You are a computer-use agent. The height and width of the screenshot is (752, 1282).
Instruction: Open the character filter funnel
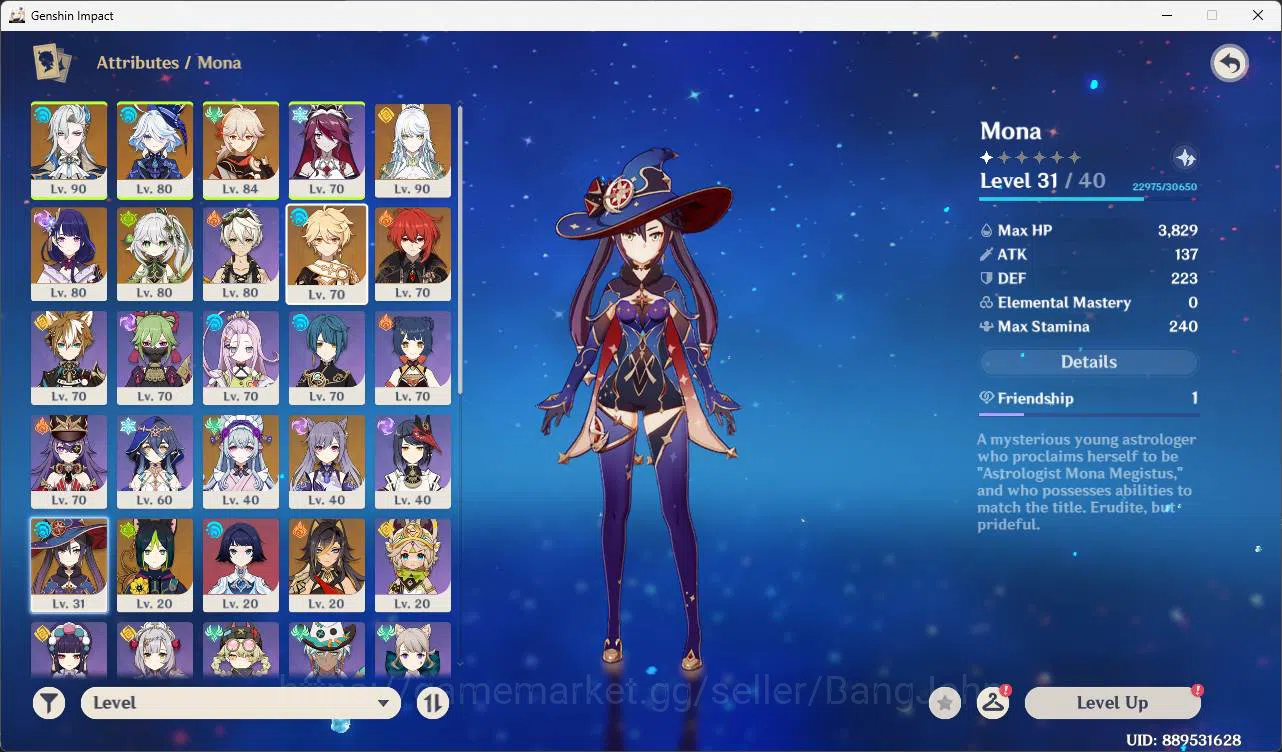point(49,703)
